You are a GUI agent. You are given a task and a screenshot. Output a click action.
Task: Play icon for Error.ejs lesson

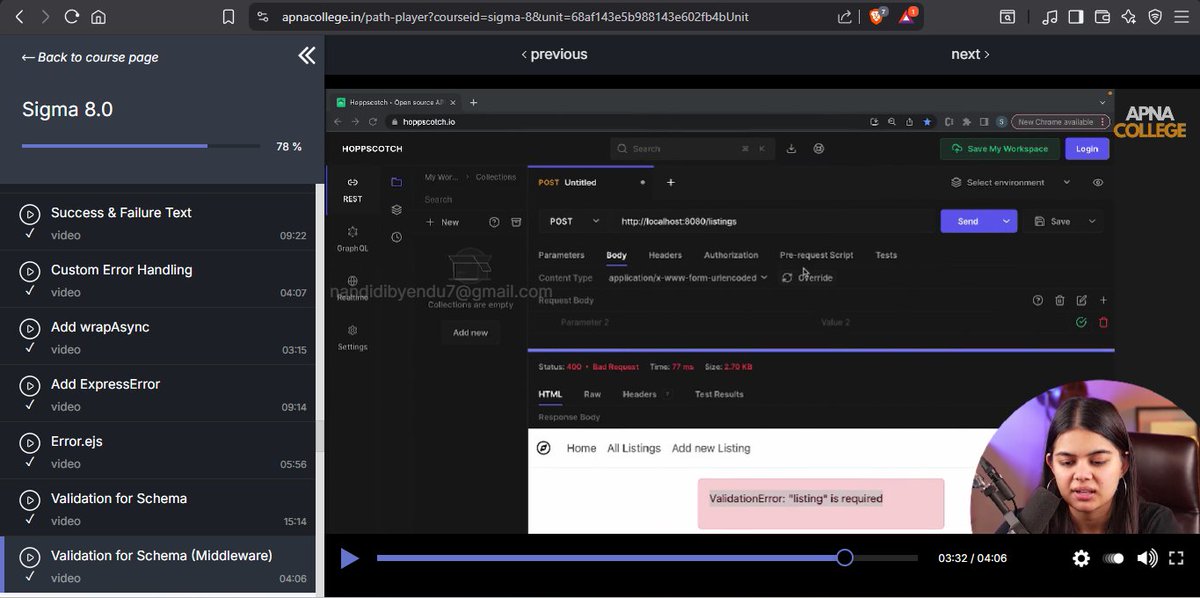(30, 441)
